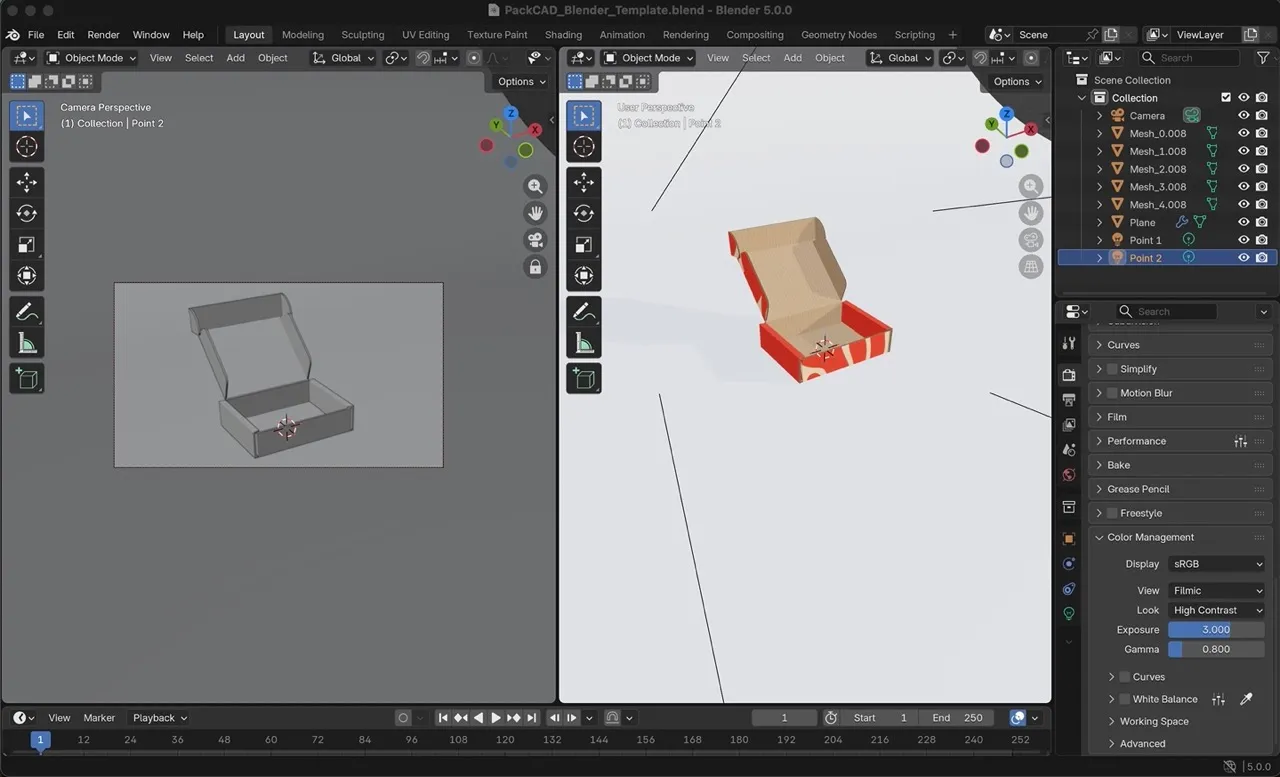The width and height of the screenshot is (1280, 777).
Task: Open Output Properties with the printer icon
Action: click(x=1069, y=400)
